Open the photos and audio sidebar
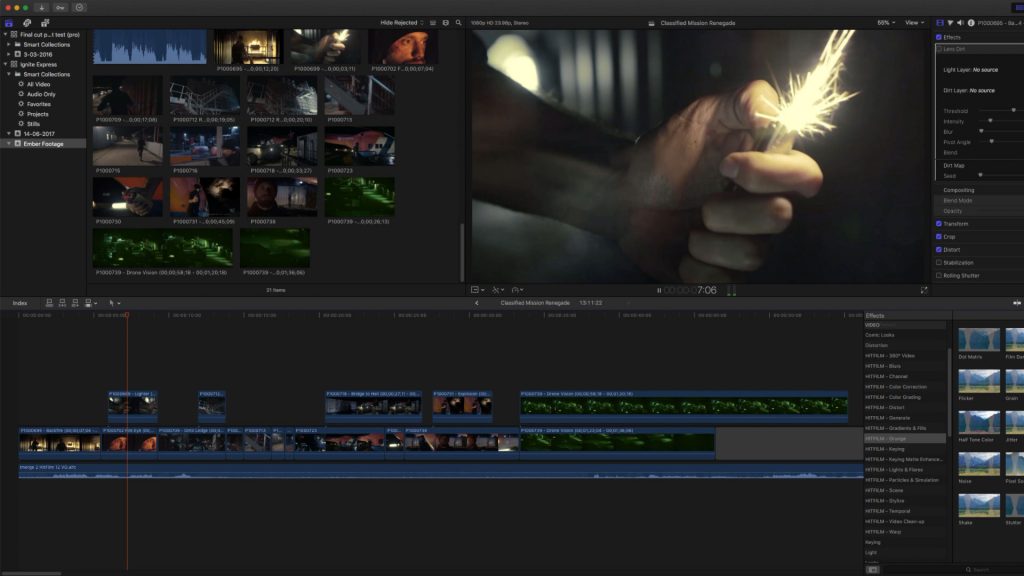The image size is (1024, 576). 27,22
